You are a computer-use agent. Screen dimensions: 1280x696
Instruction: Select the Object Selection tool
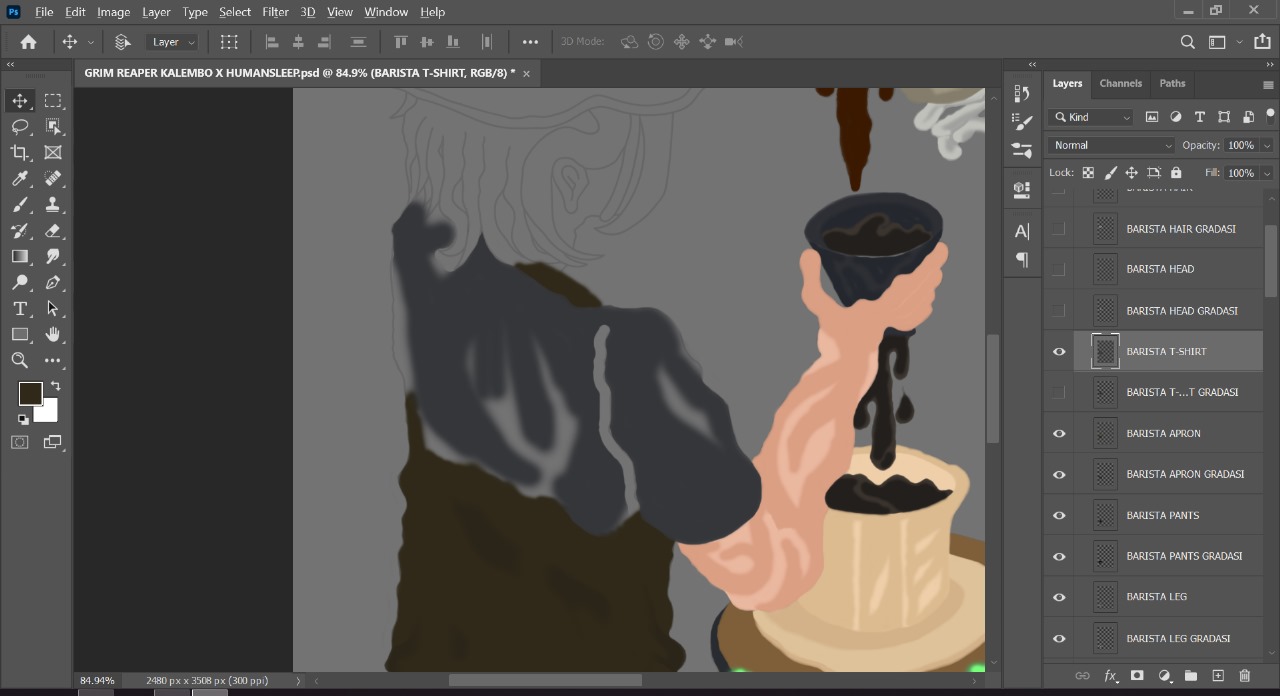point(53,127)
